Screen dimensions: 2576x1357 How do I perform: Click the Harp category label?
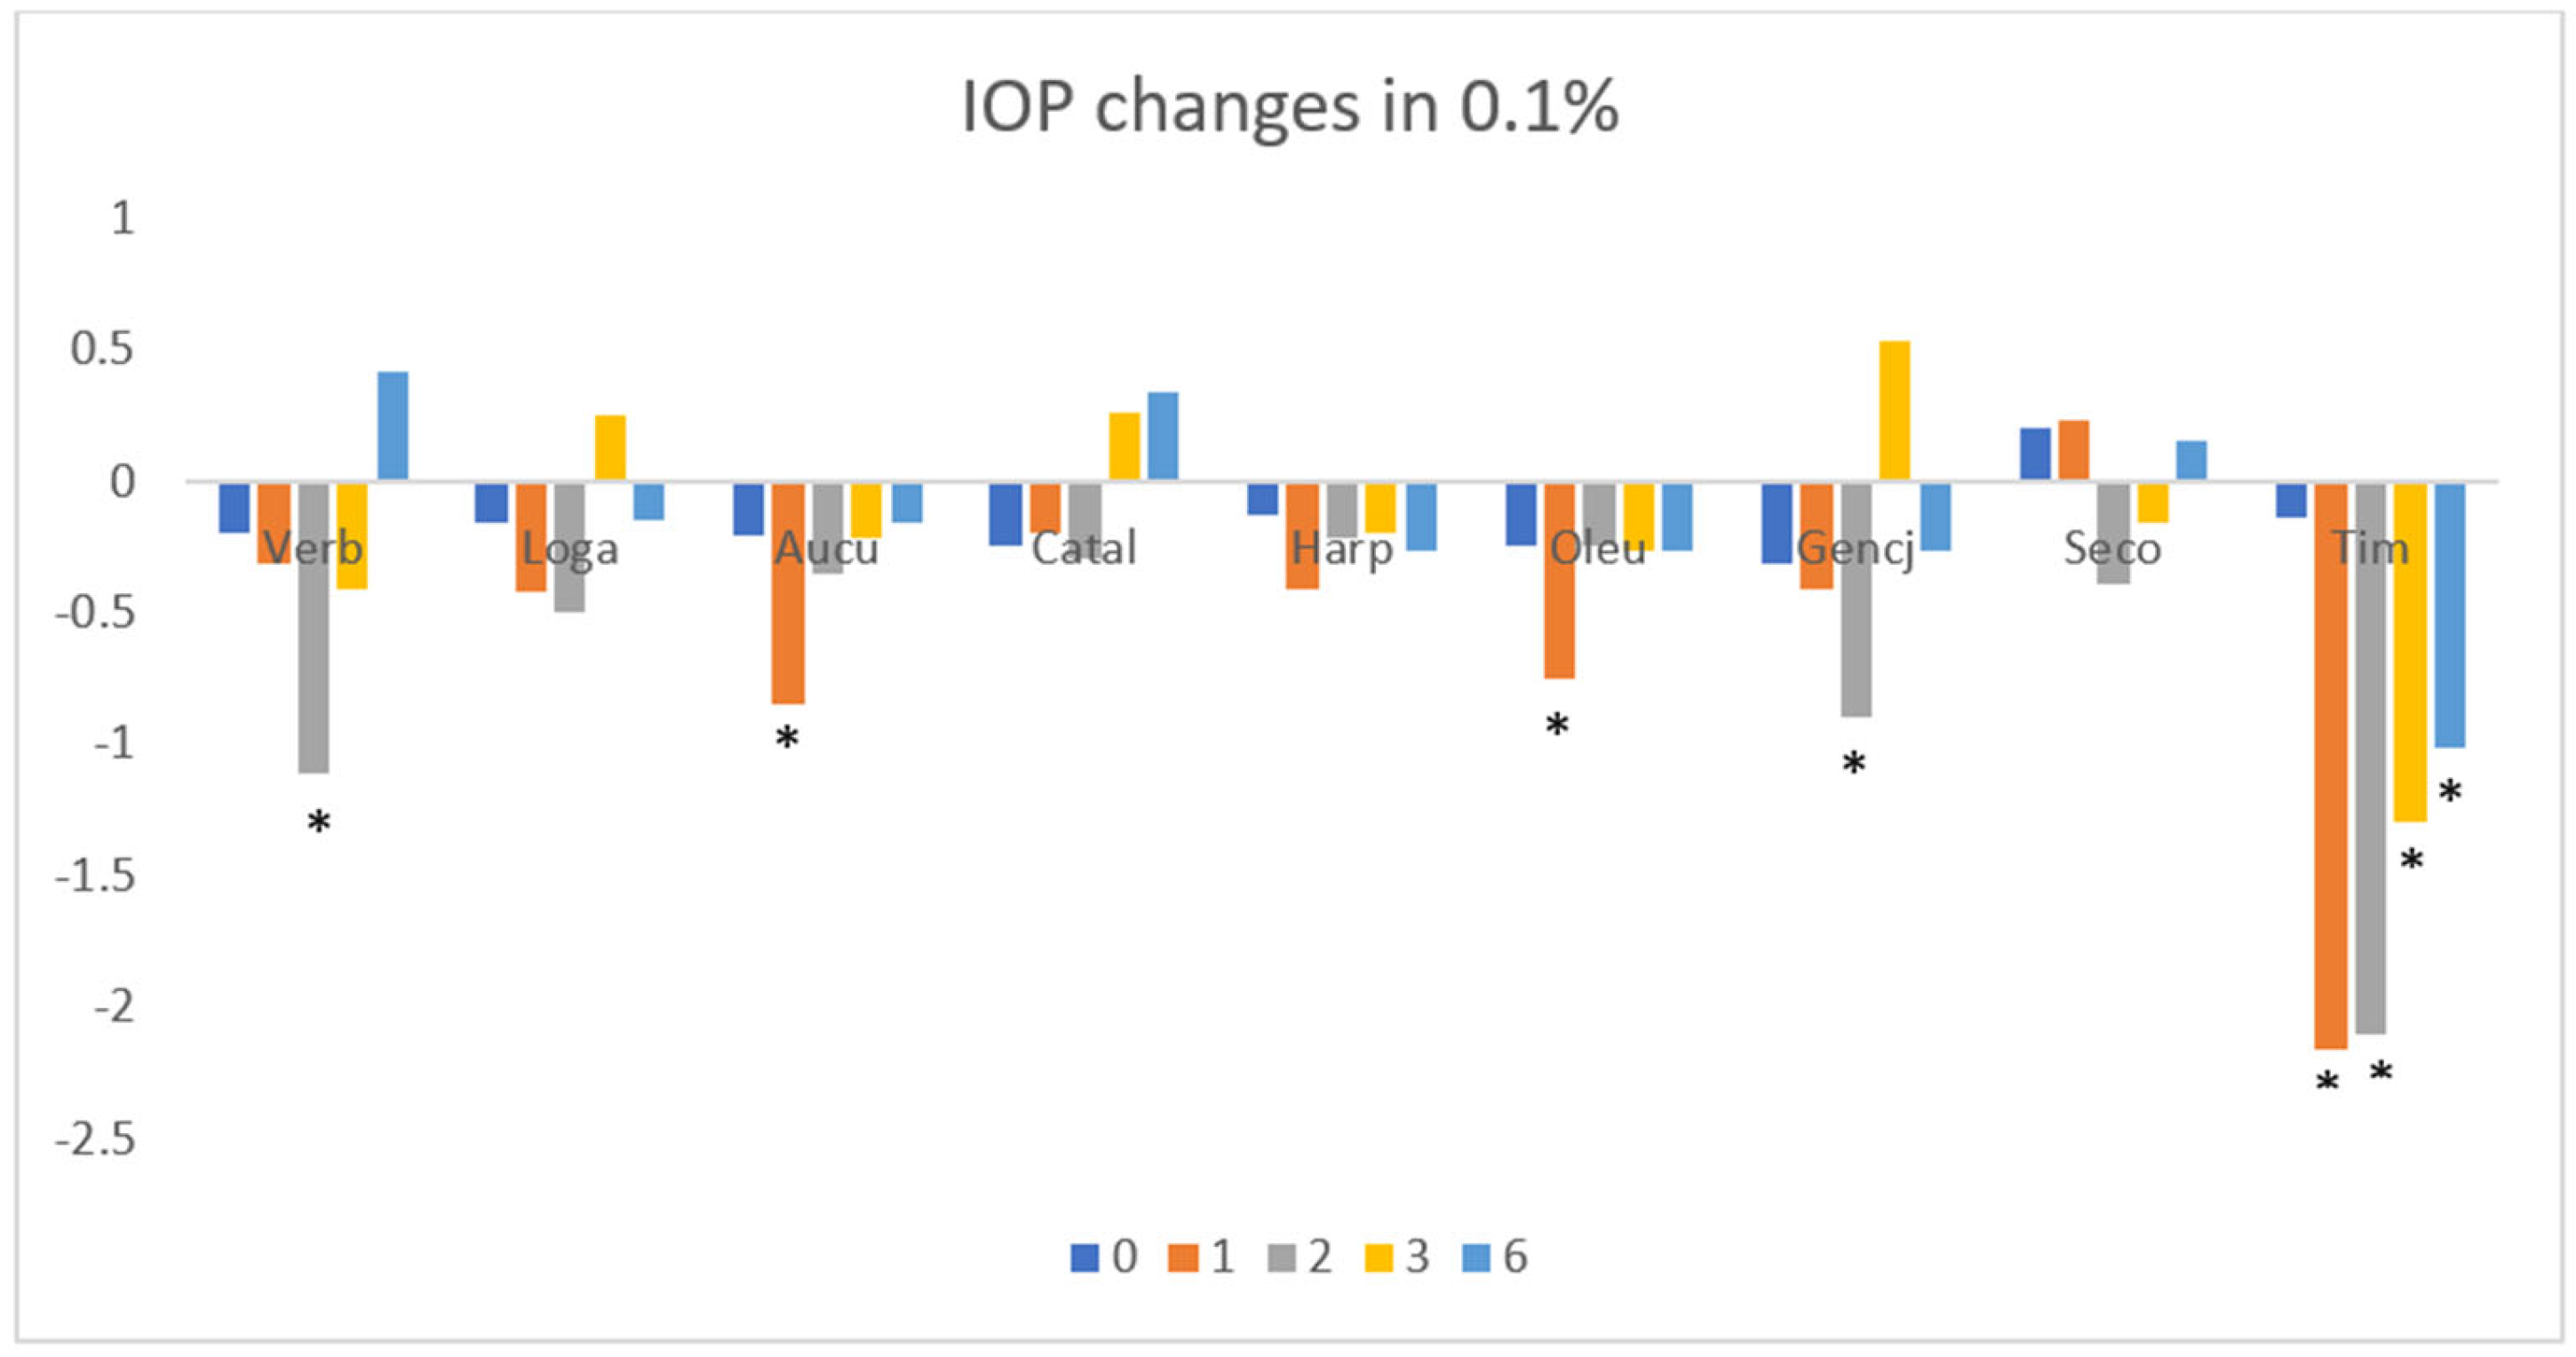coord(1342,549)
